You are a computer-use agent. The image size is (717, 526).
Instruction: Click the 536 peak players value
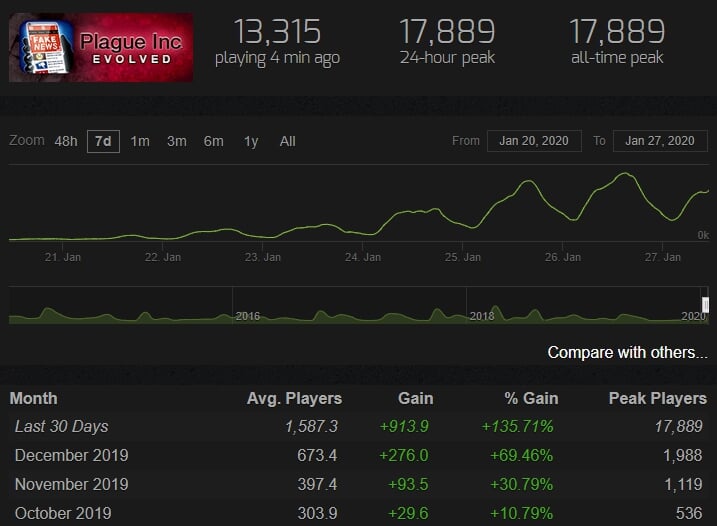click(x=689, y=513)
